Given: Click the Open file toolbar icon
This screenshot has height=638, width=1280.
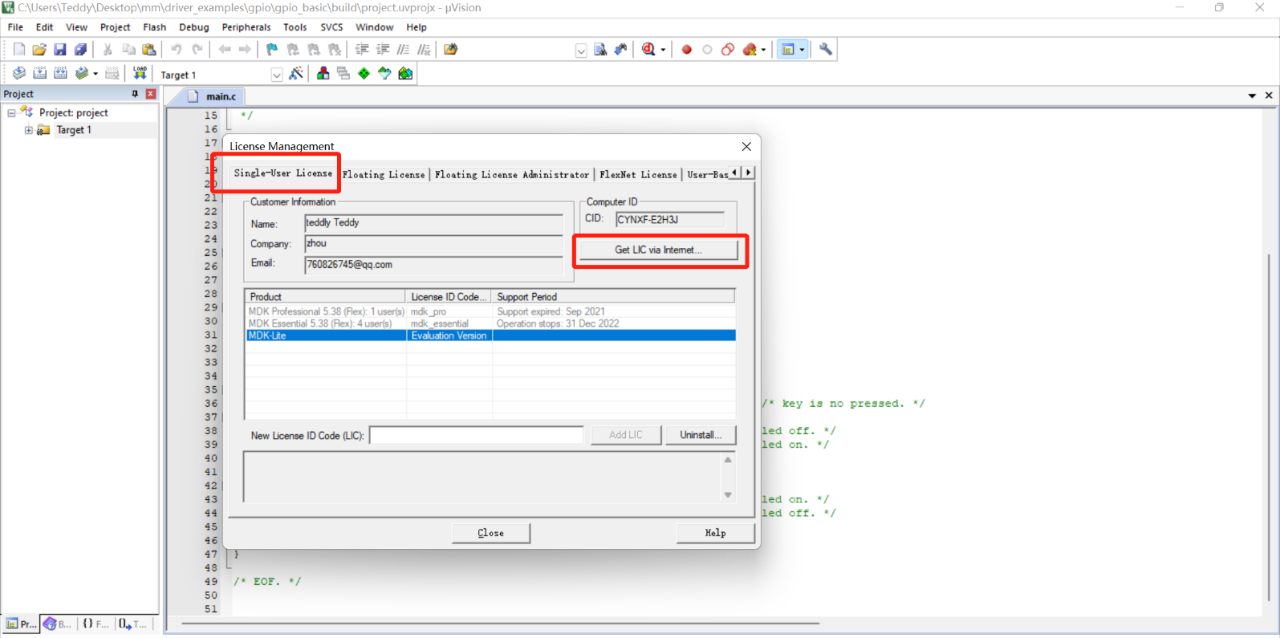Looking at the screenshot, I should pos(40,49).
